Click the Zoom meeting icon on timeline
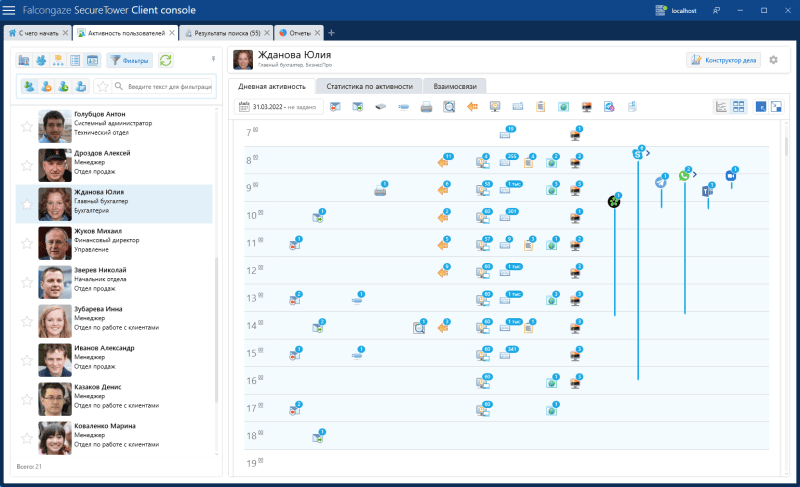 tap(731, 175)
